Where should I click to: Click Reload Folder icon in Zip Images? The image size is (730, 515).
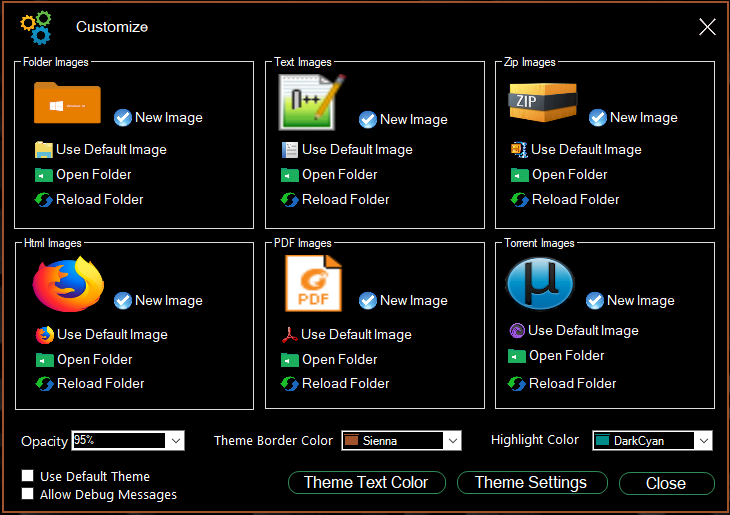tap(519, 200)
